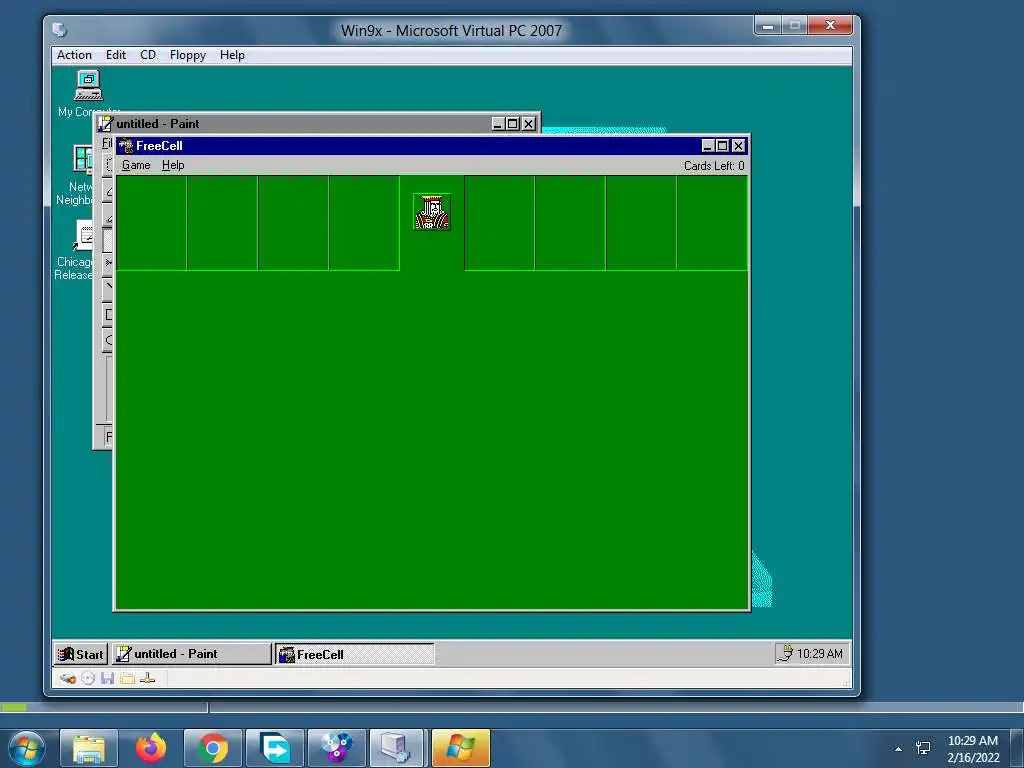Screen dimensions: 1024x768
Task: Click the Paint window title bar icon
Action: click(105, 123)
